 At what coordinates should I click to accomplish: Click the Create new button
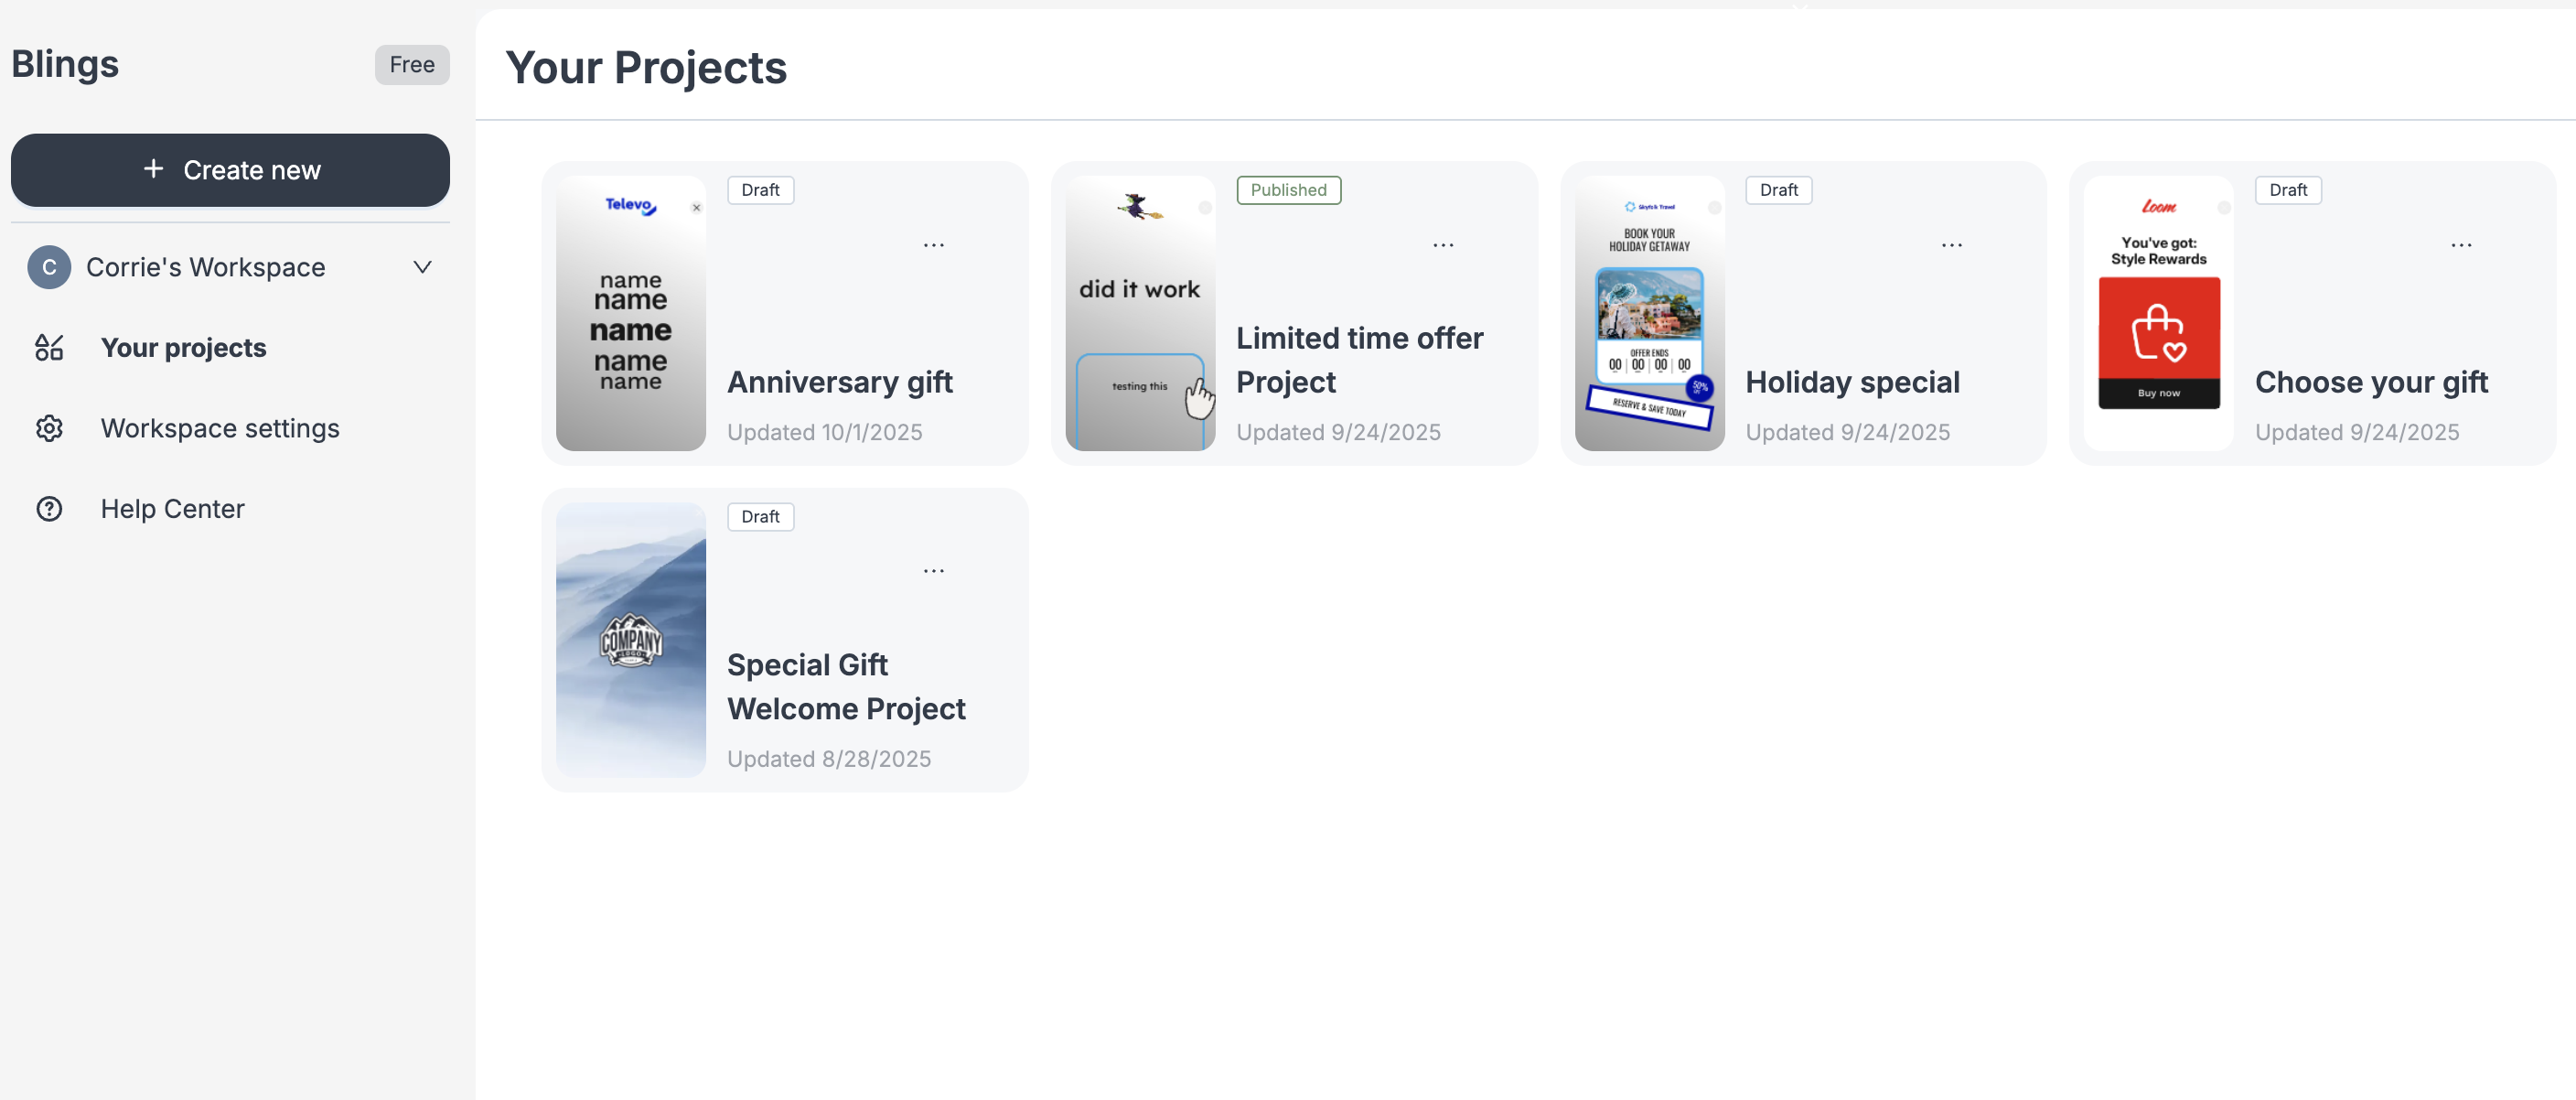click(230, 170)
